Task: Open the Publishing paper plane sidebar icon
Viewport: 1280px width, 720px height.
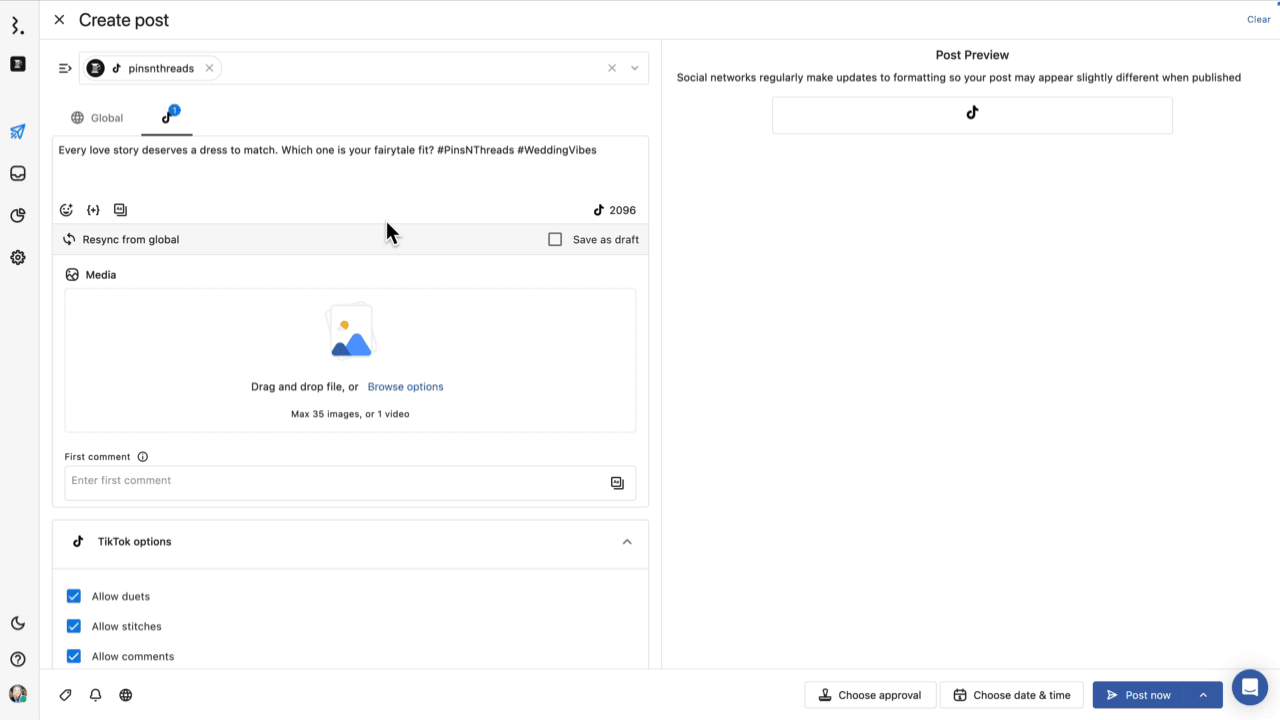Action: [18, 132]
